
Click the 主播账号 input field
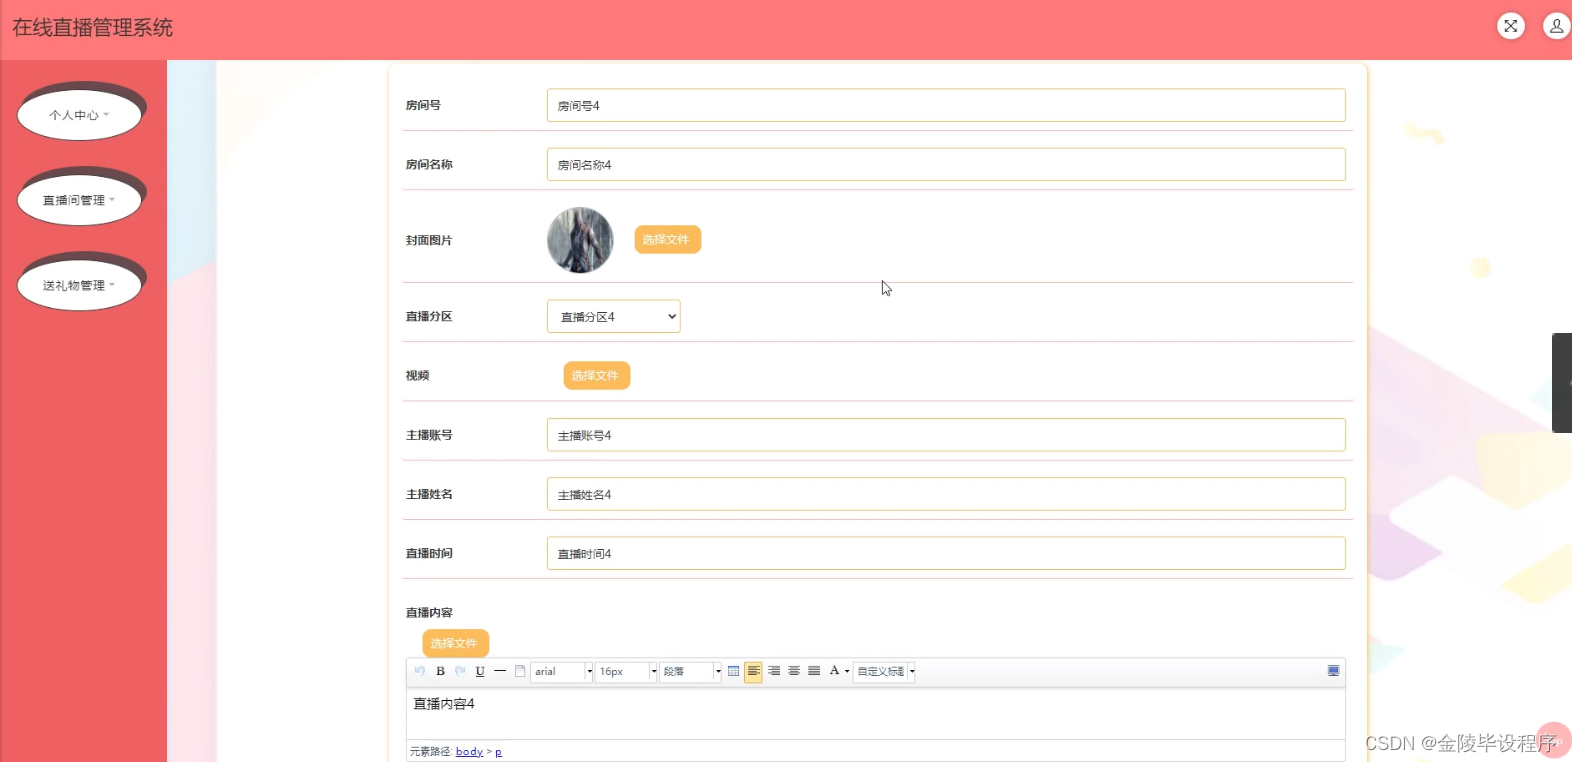[x=946, y=435]
